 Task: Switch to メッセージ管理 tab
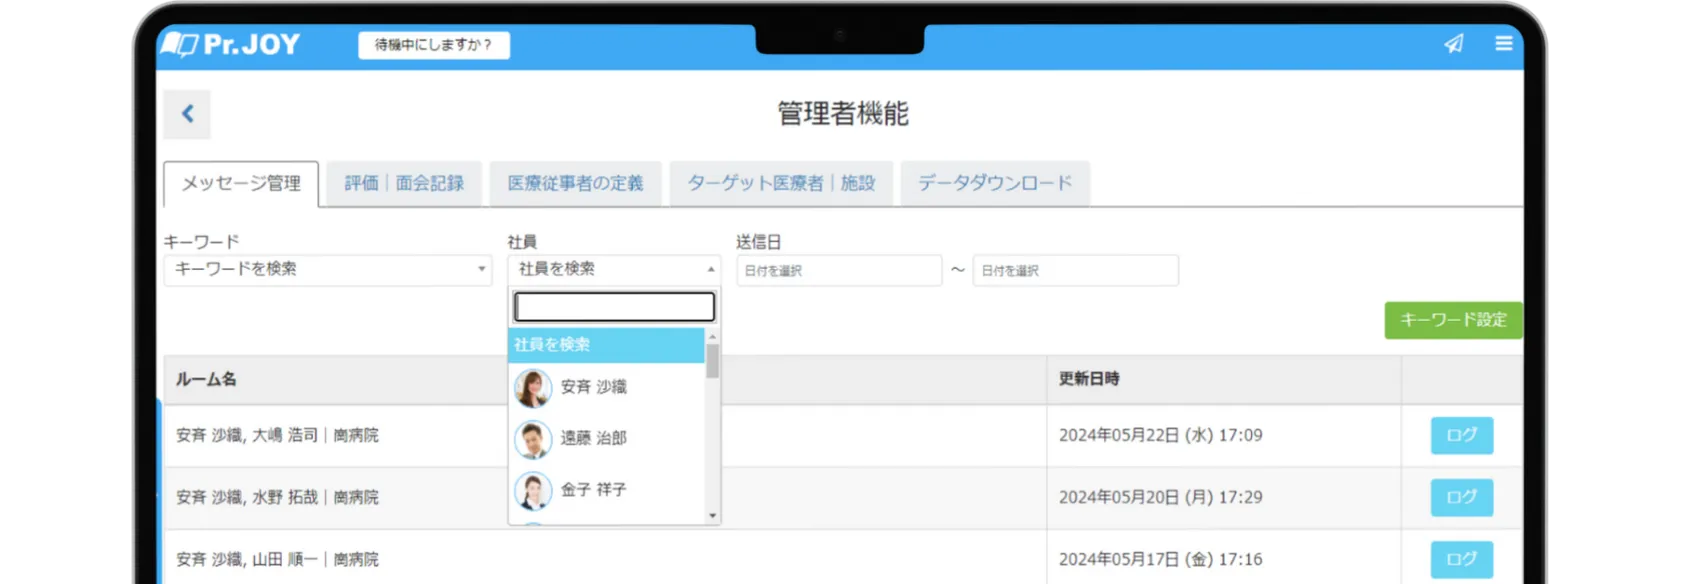(241, 183)
